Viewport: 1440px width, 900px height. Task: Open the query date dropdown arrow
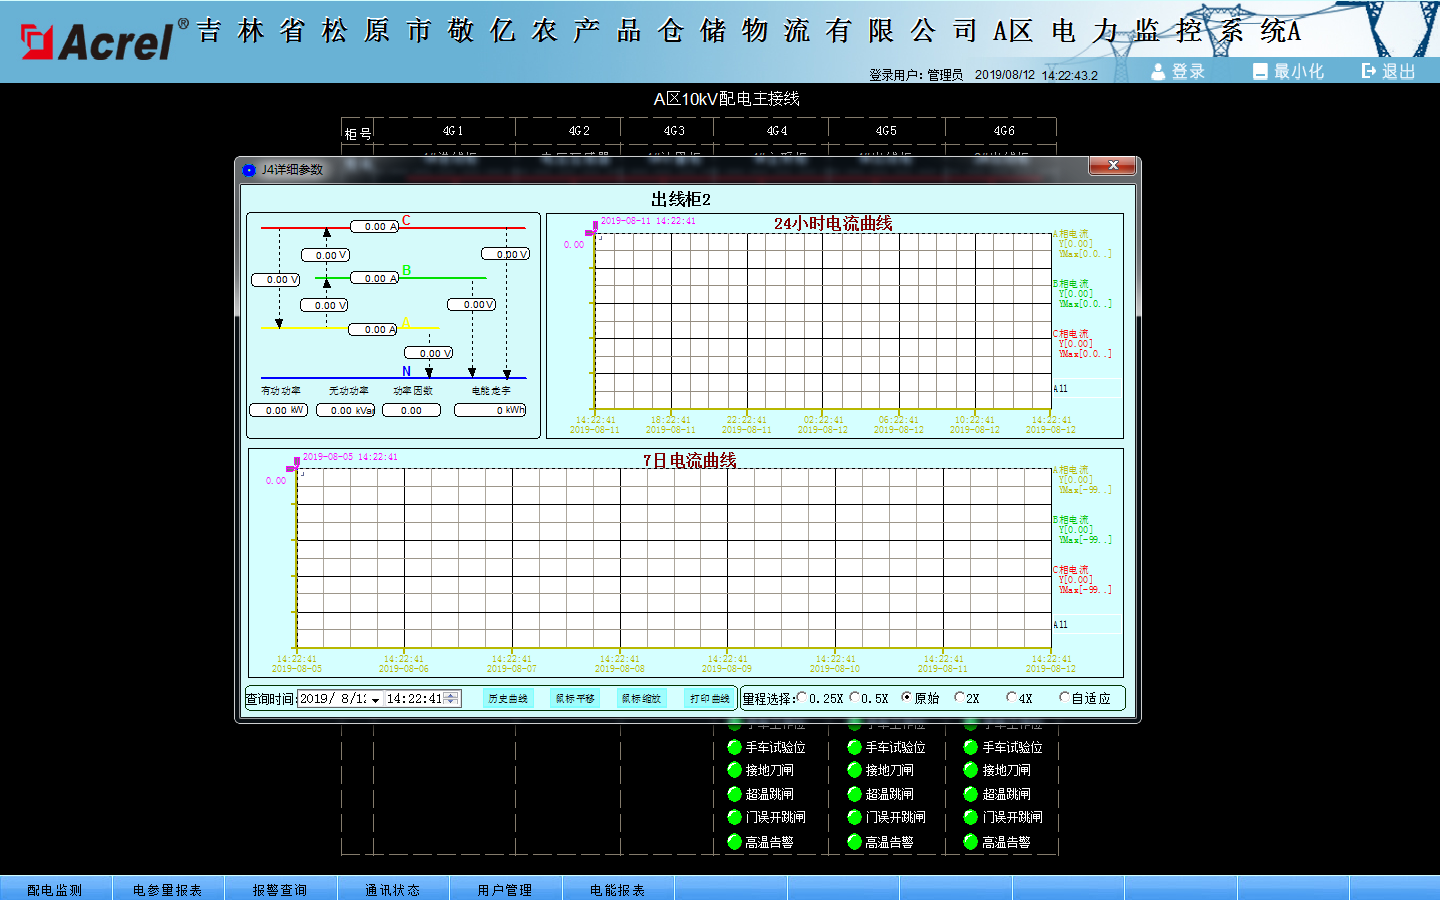[375, 699]
